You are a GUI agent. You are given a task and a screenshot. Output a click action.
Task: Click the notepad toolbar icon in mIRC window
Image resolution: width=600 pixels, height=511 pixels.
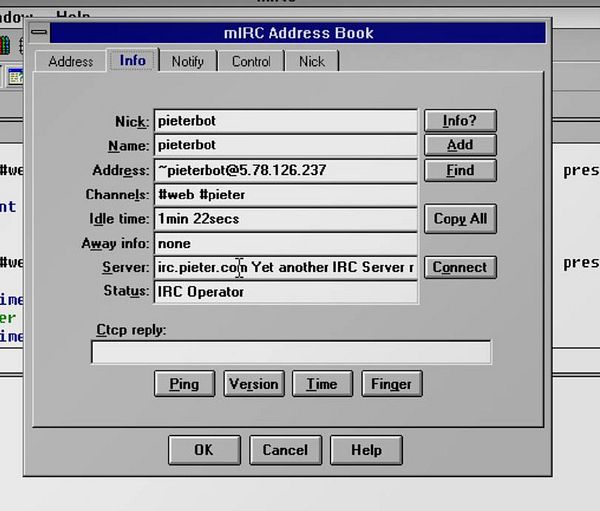click(x=16, y=77)
